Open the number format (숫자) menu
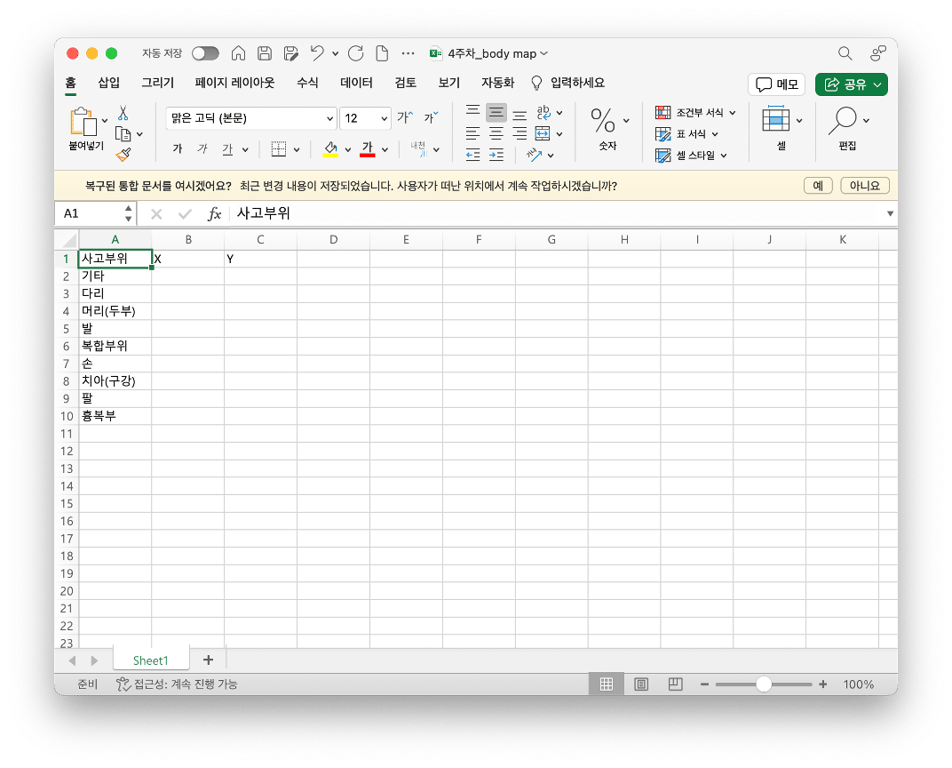The height and width of the screenshot is (768, 952). (x=609, y=127)
